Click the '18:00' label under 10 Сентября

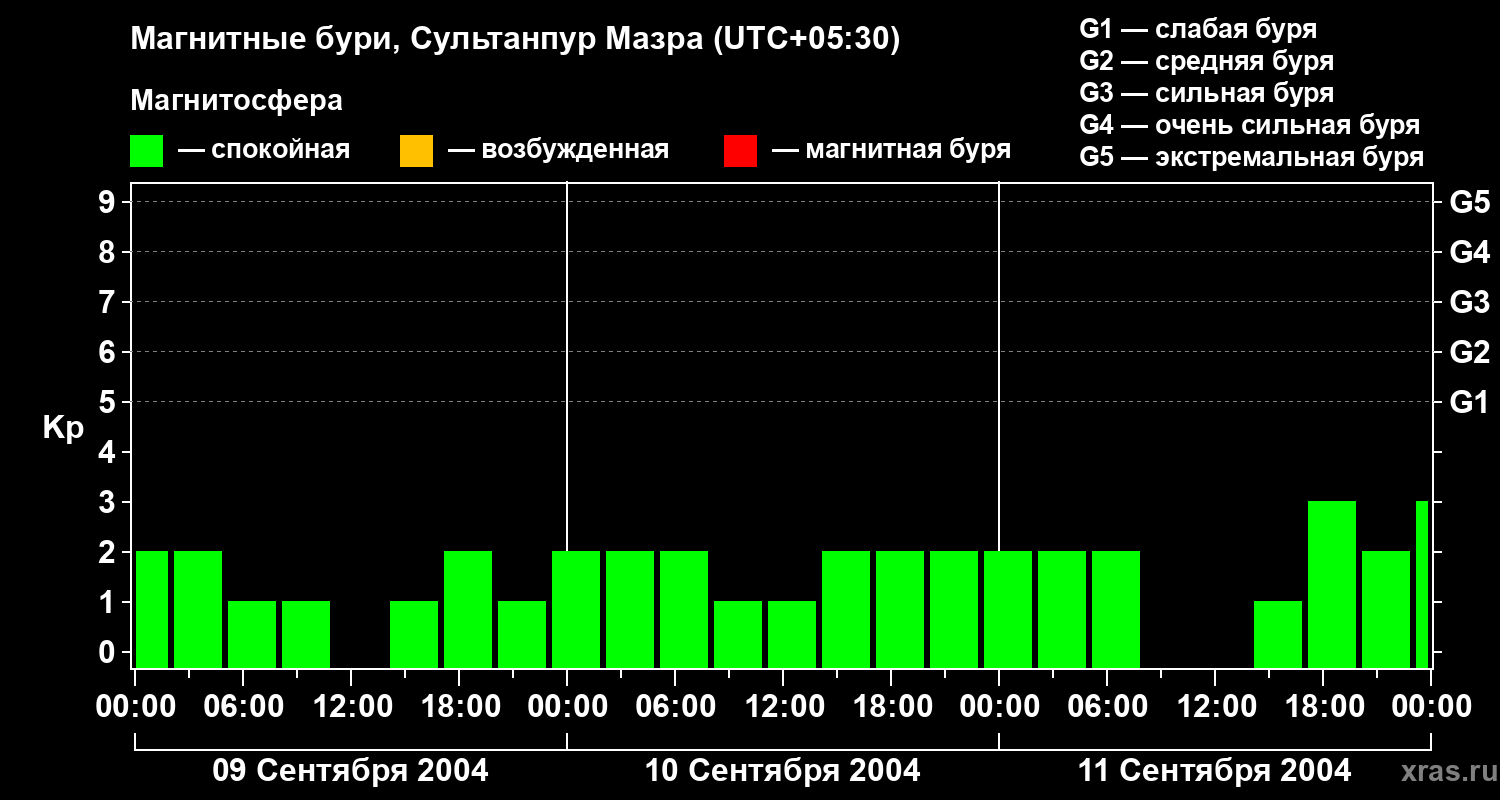[x=891, y=707]
